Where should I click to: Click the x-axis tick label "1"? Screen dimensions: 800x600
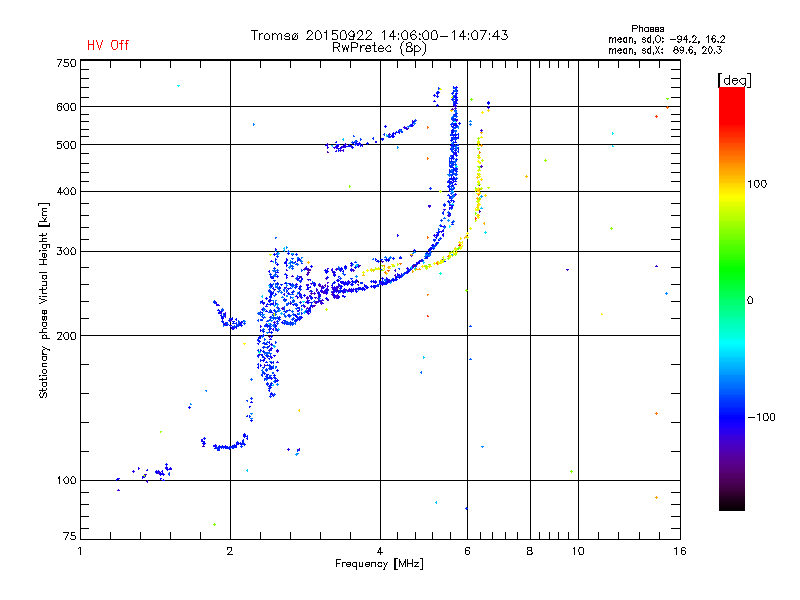[80, 551]
